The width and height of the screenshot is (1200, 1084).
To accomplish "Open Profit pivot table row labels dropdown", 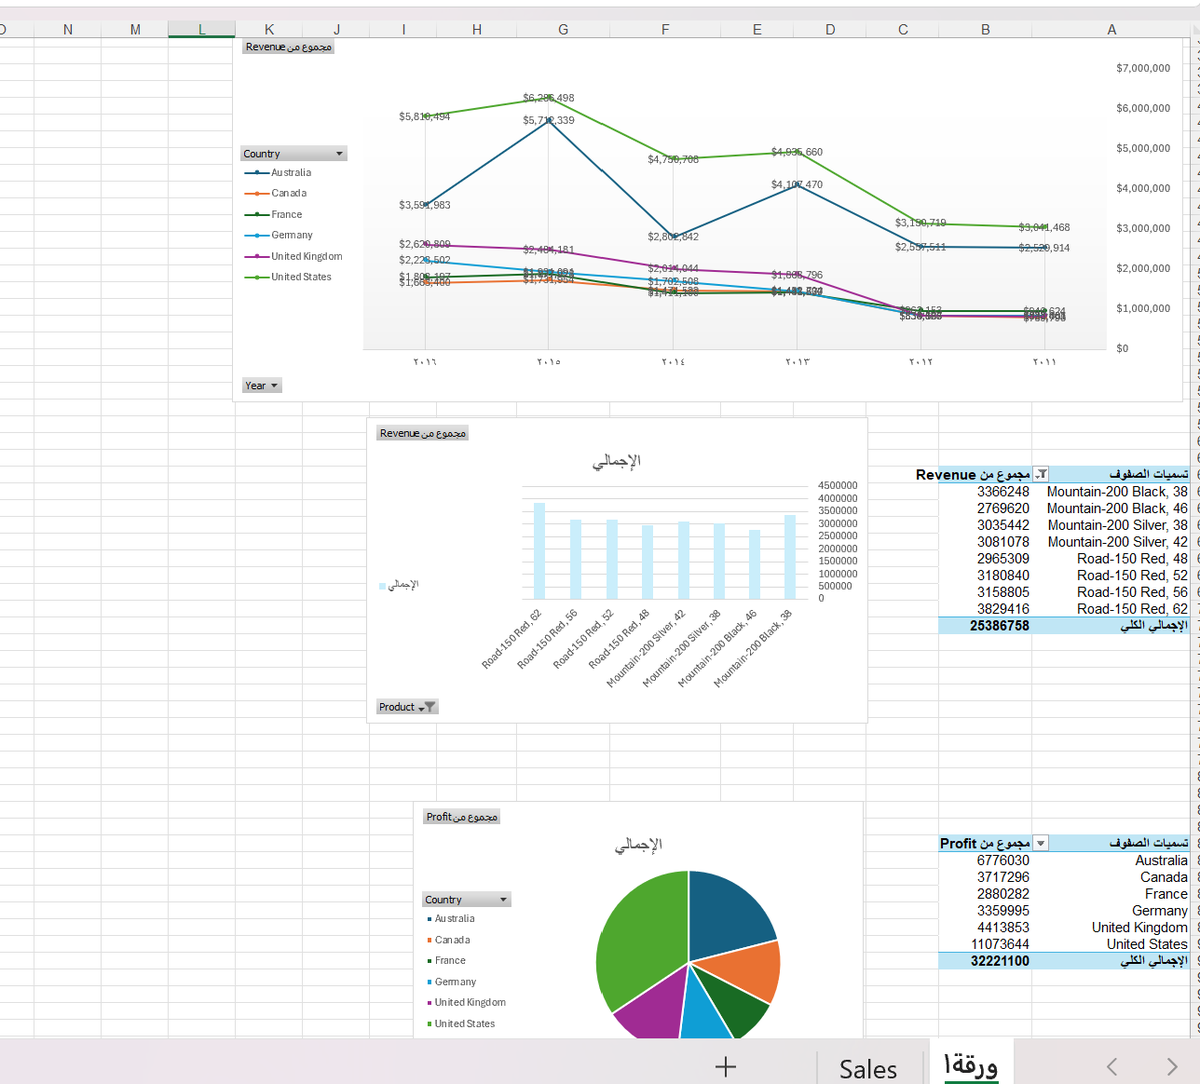I will [x=1041, y=843].
